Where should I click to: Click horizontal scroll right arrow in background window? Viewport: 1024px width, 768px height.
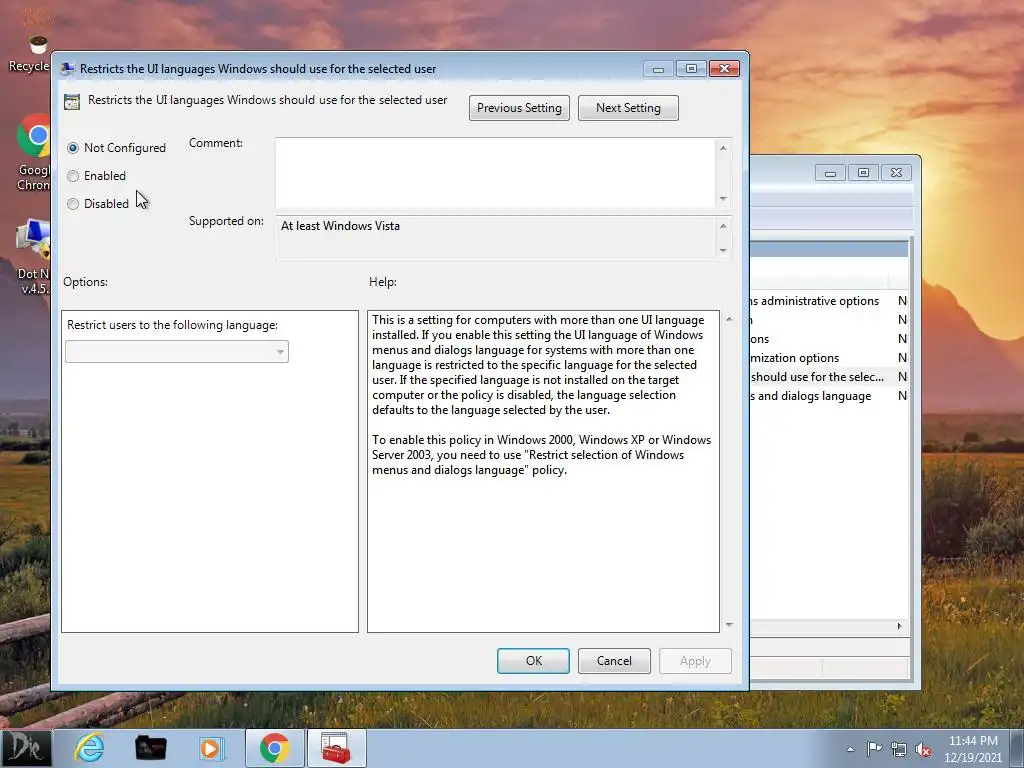[899, 626]
